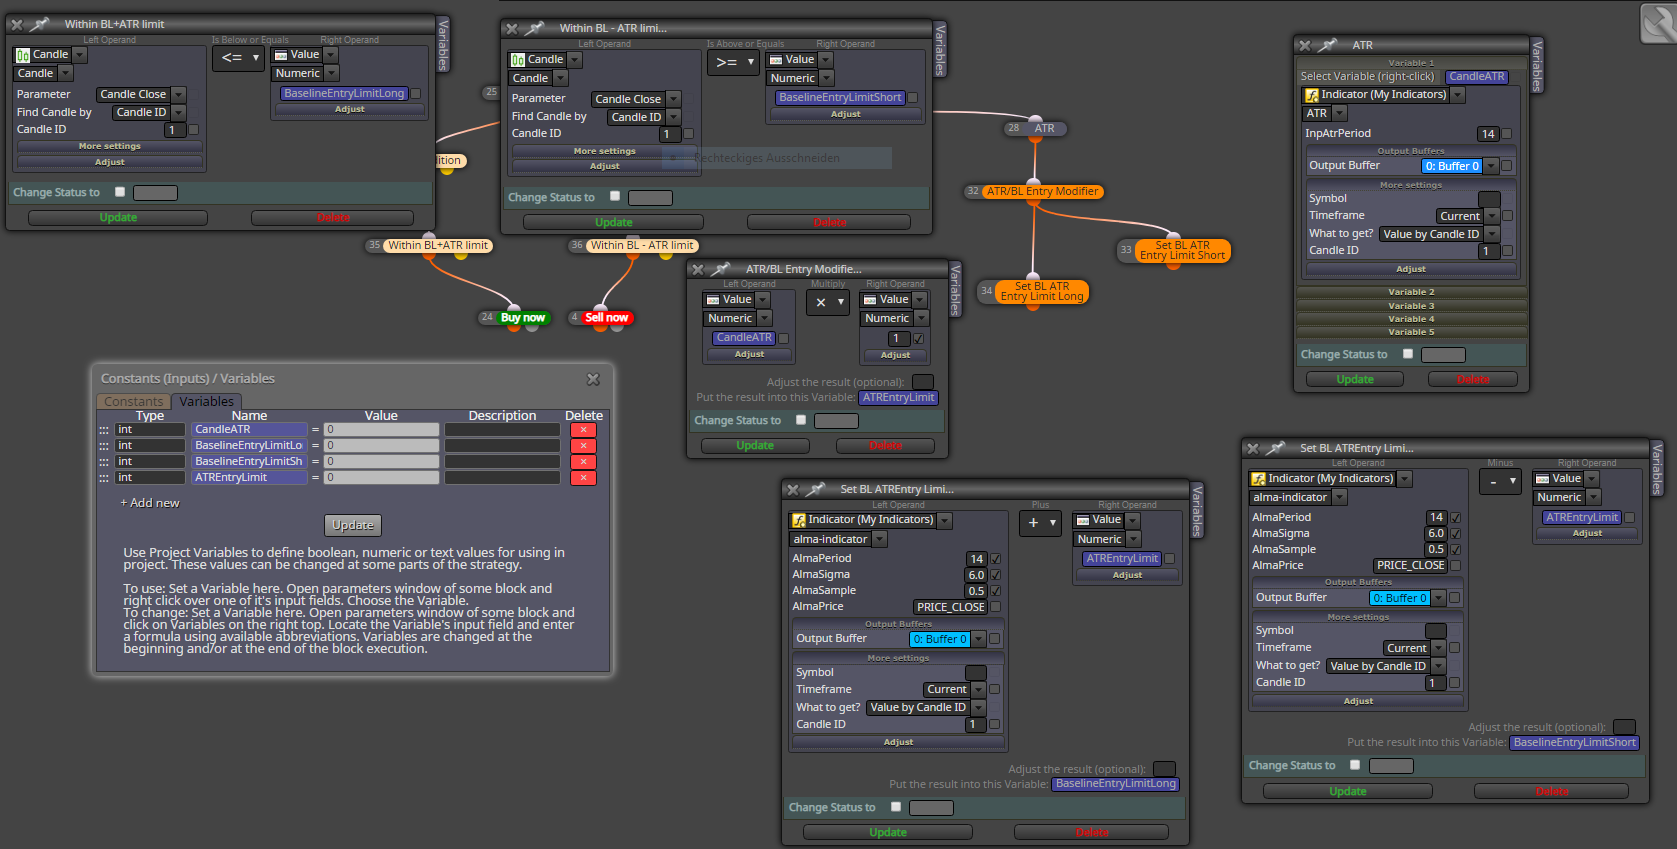This screenshot has width=1677, height=849.
Task: Toggle Candle ID checkbox in Within BL+ATR limit
Action: (x=194, y=130)
